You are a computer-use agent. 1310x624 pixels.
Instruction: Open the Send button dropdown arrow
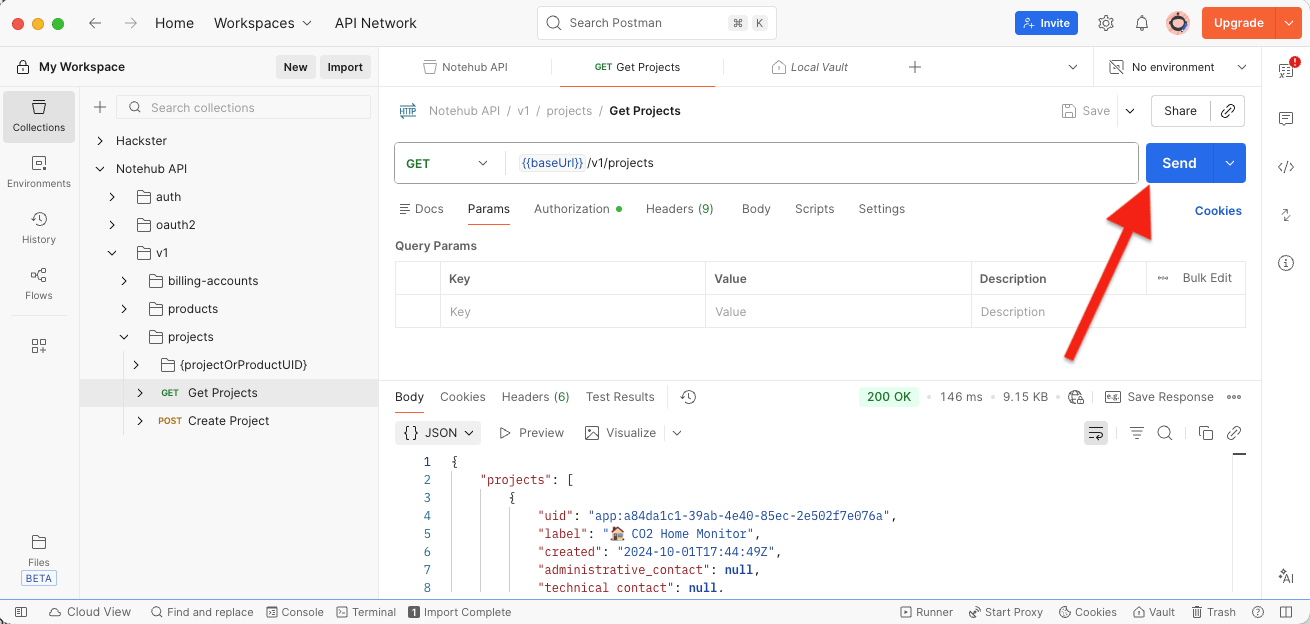tap(1230, 163)
